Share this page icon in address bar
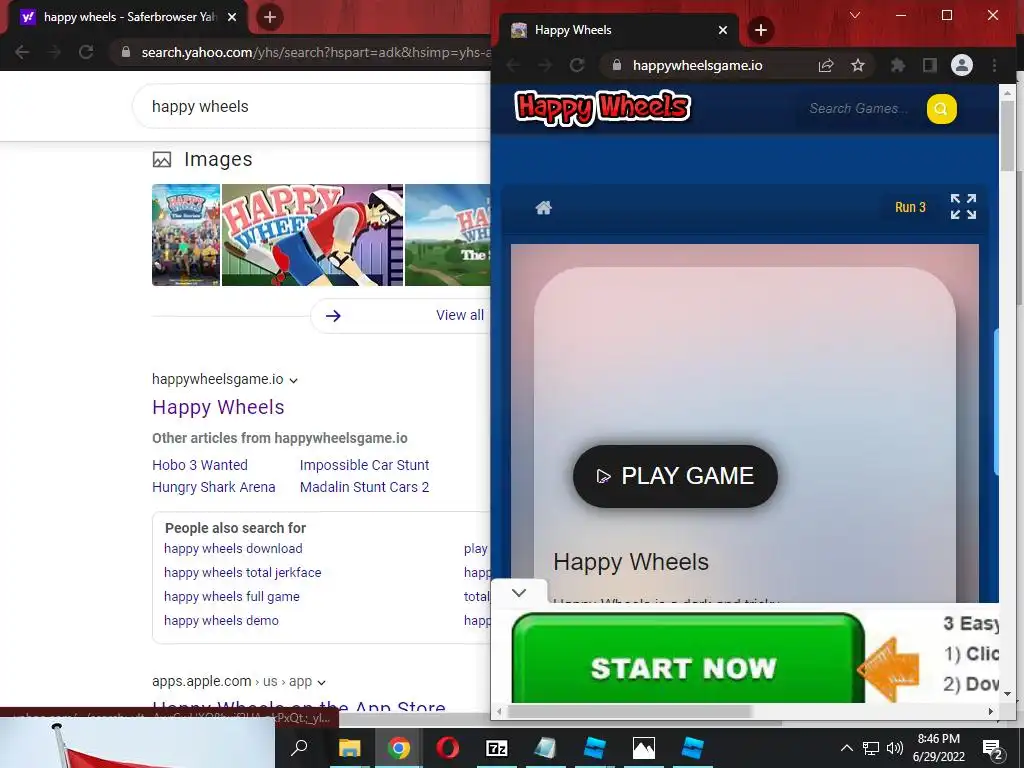Image resolution: width=1024 pixels, height=768 pixels. click(x=825, y=65)
